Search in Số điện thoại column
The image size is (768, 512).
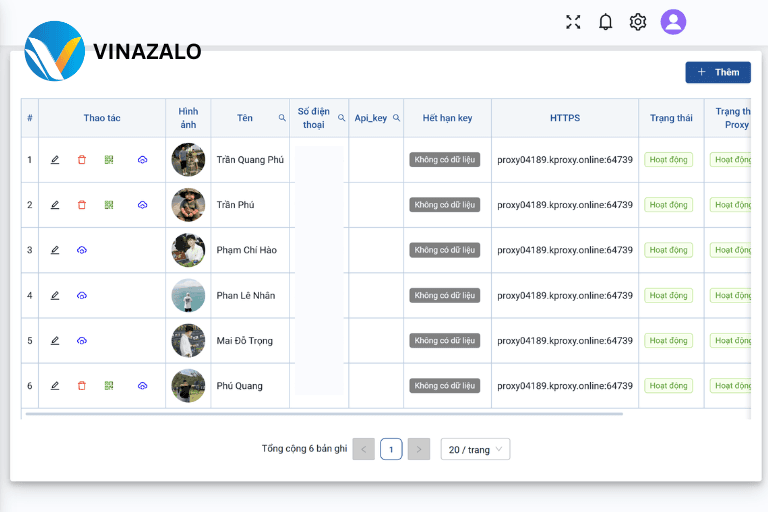click(x=341, y=118)
